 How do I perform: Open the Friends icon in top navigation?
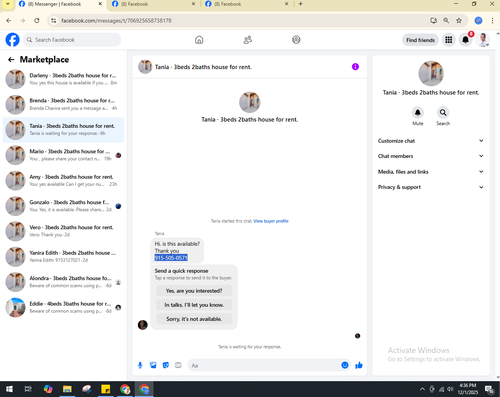(248, 40)
